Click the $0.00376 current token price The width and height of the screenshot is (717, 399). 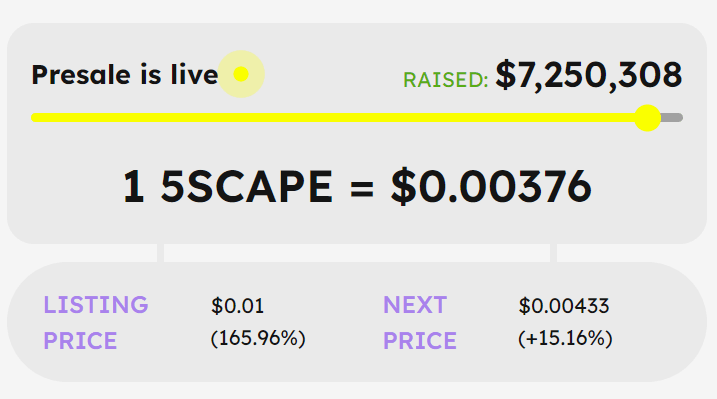(x=492, y=186)
